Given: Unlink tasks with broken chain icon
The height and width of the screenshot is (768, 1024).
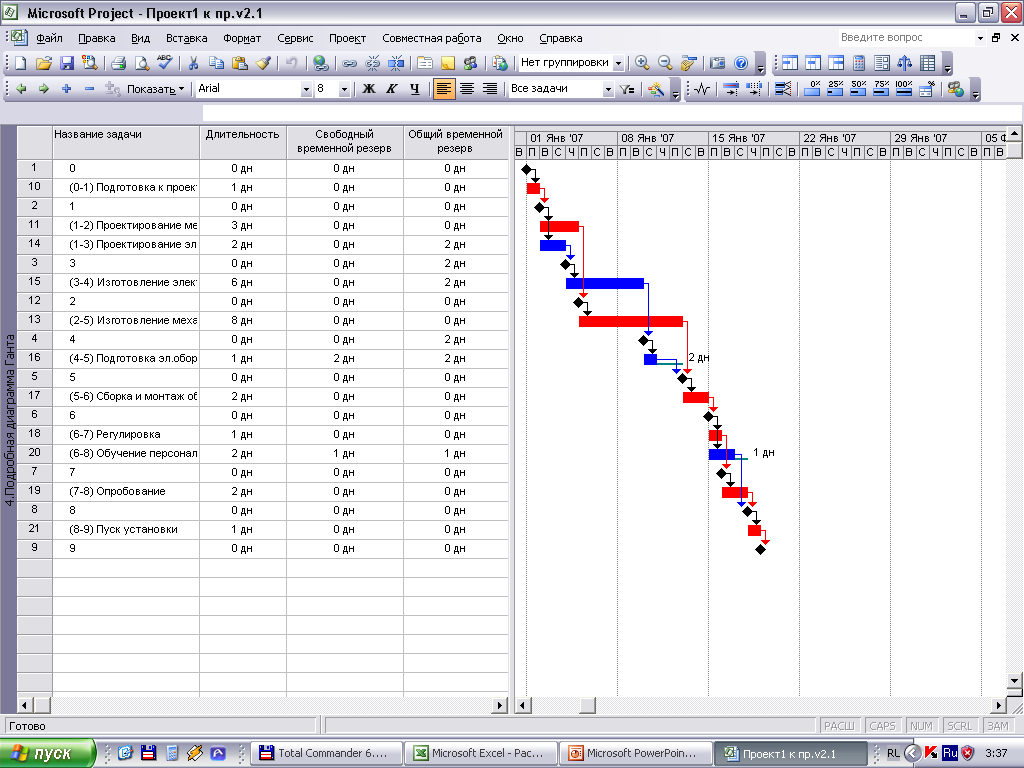Looking at the screenshot, I should point(372,63).
